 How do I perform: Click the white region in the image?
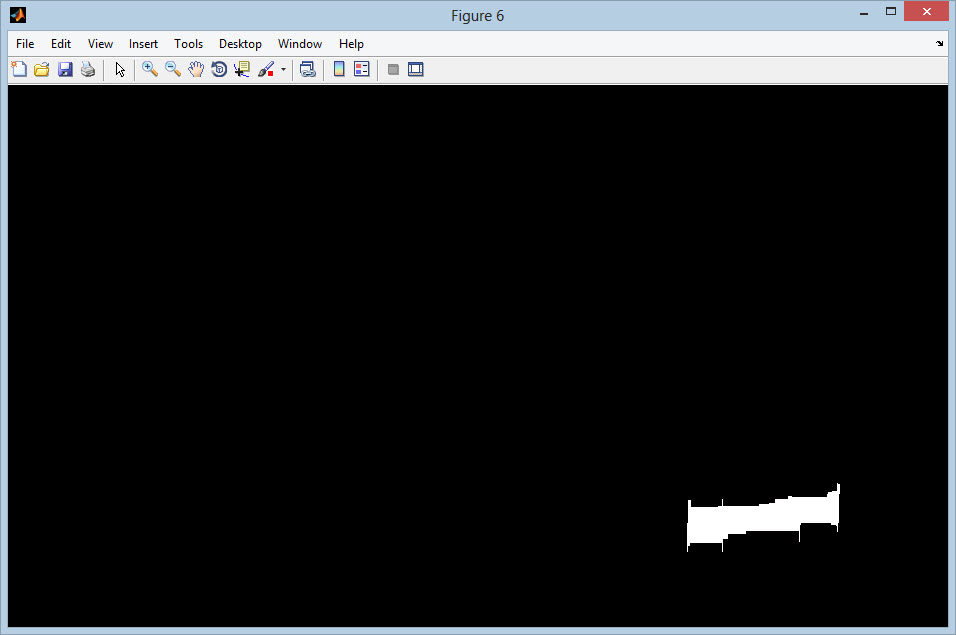pos(762,519)
